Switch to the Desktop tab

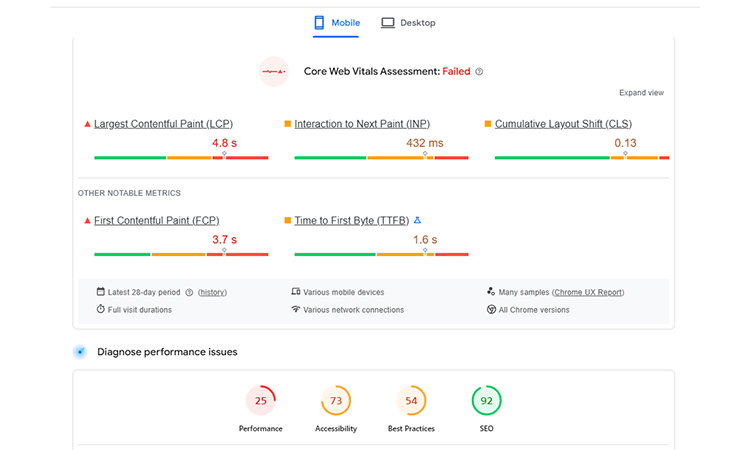408,22
